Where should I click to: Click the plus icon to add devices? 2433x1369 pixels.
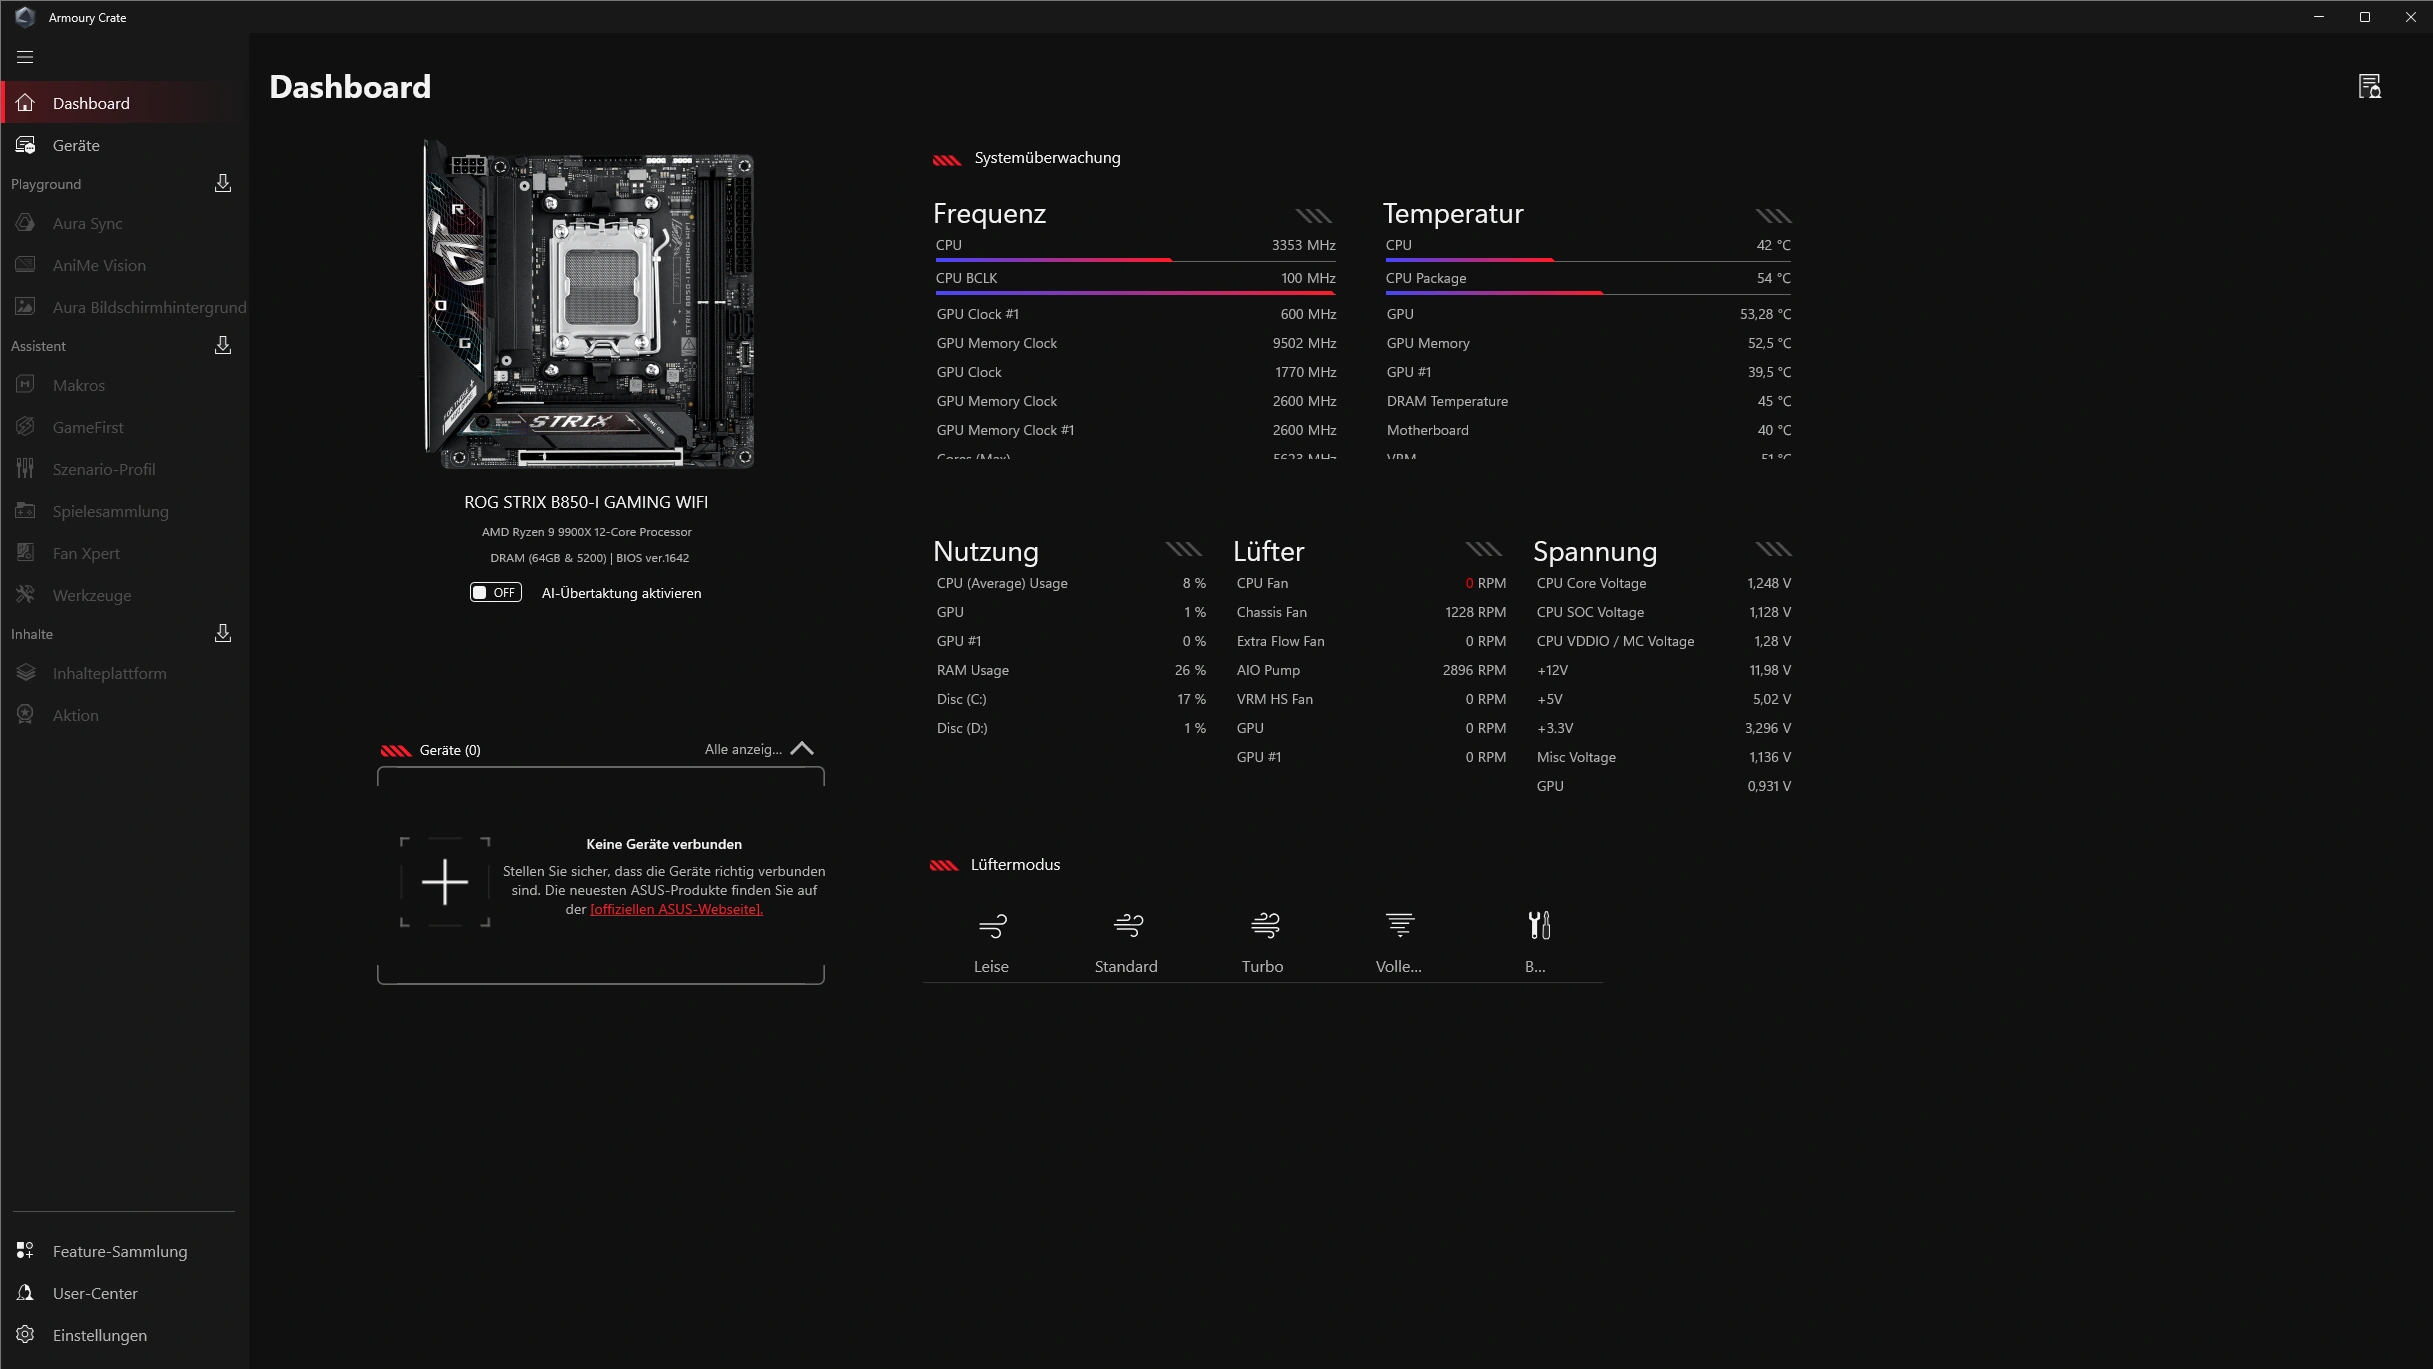[445, 882]
